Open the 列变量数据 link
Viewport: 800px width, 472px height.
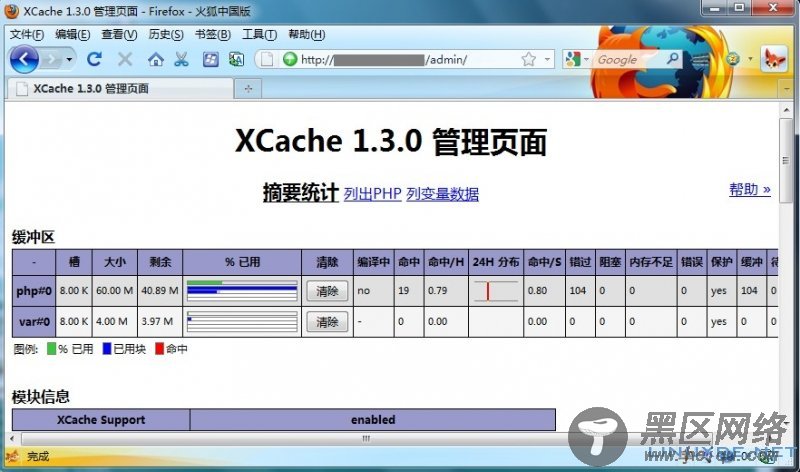pos(442,194)
